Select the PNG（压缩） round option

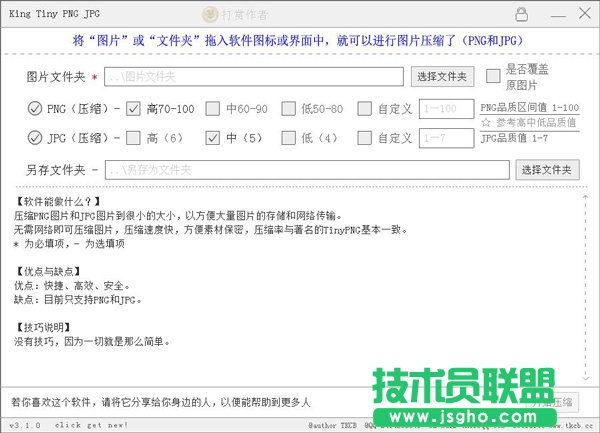[x=35, y=109]
